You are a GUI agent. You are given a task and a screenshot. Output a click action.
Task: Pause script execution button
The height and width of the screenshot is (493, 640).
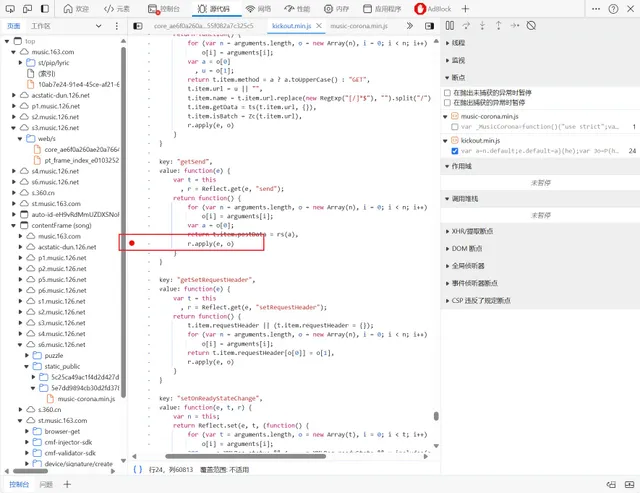[x=450, y=26]
